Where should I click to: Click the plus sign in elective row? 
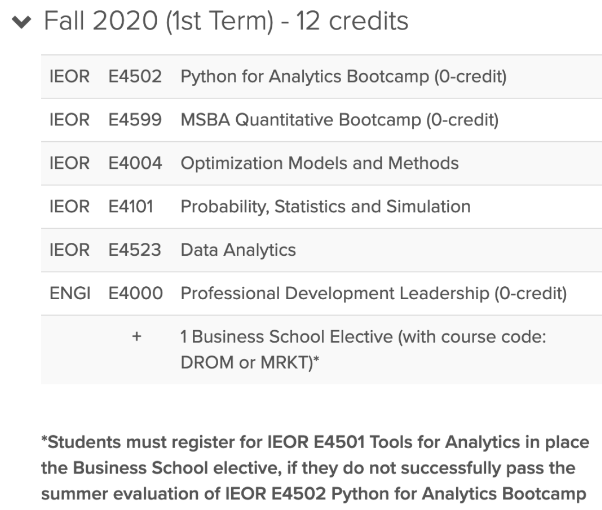(x=136, y=338)
